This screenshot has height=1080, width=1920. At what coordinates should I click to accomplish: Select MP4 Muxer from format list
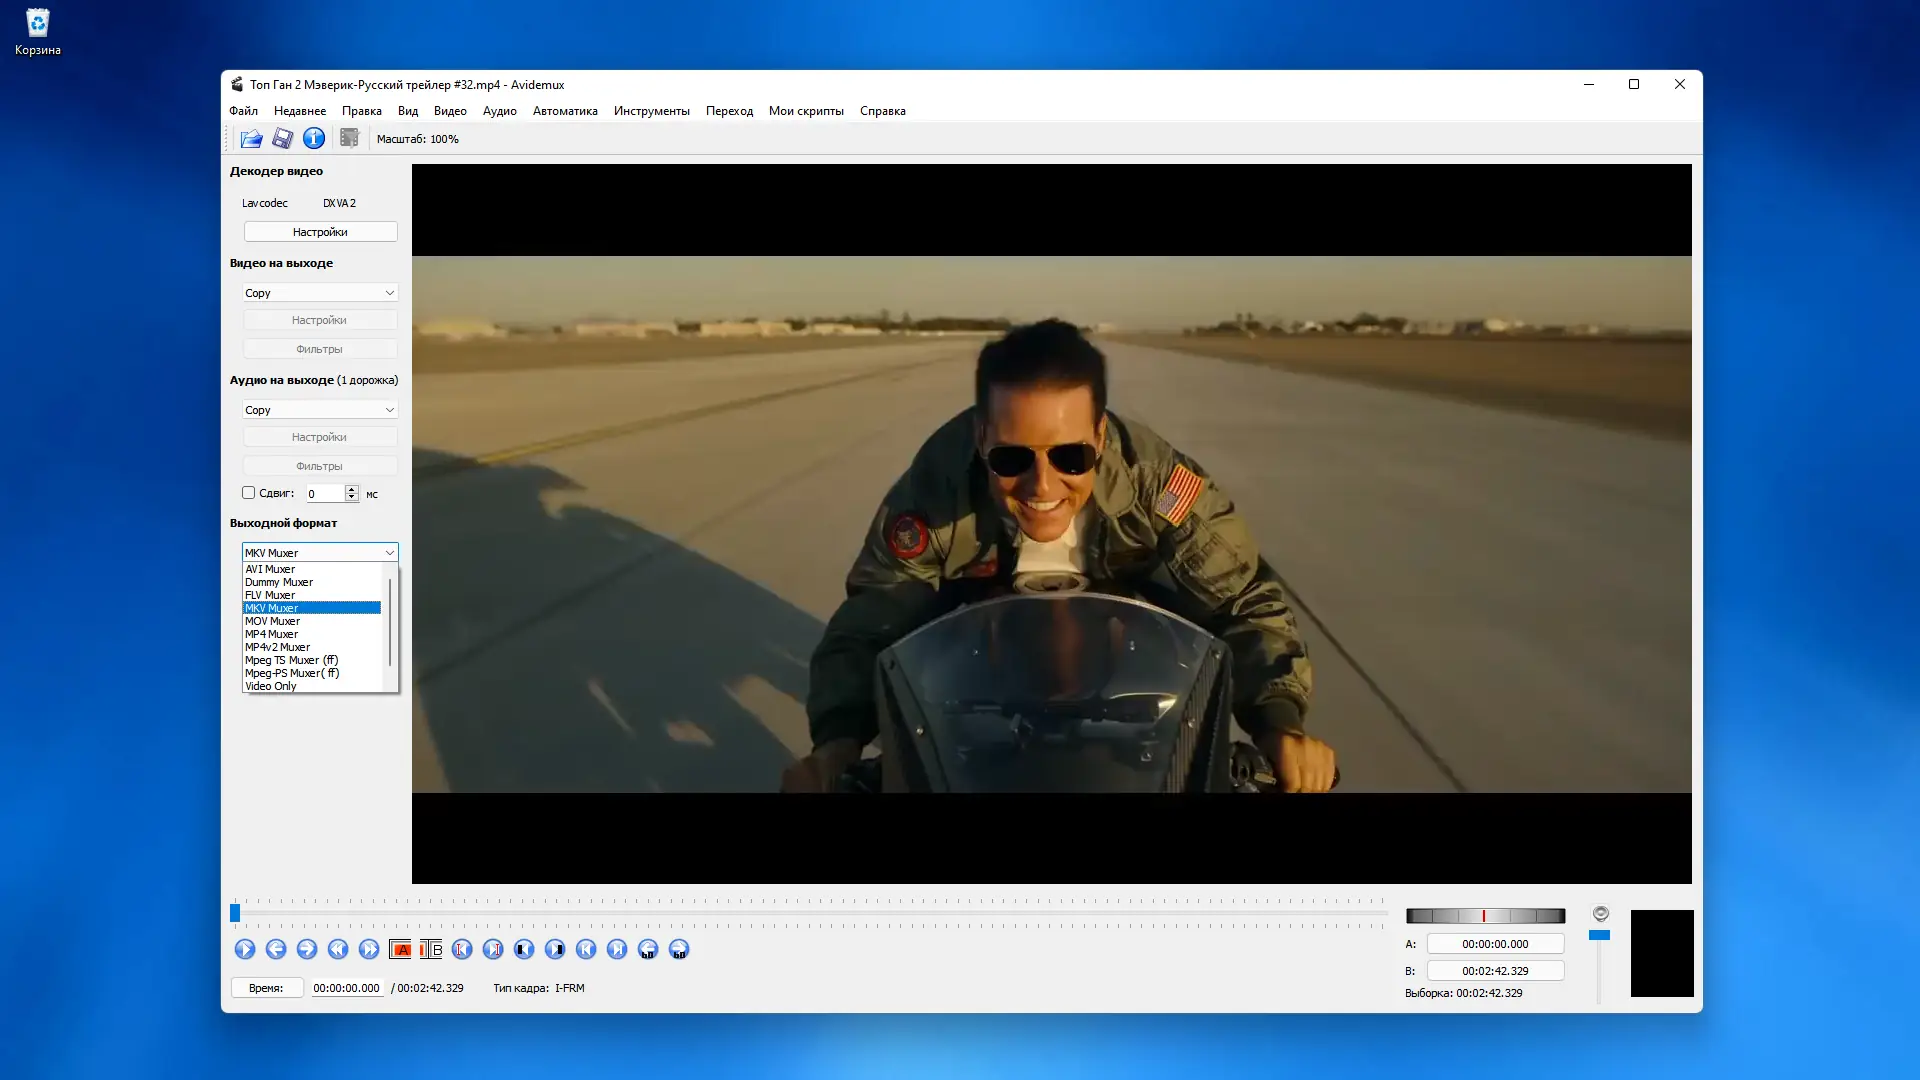pos(272,634)
